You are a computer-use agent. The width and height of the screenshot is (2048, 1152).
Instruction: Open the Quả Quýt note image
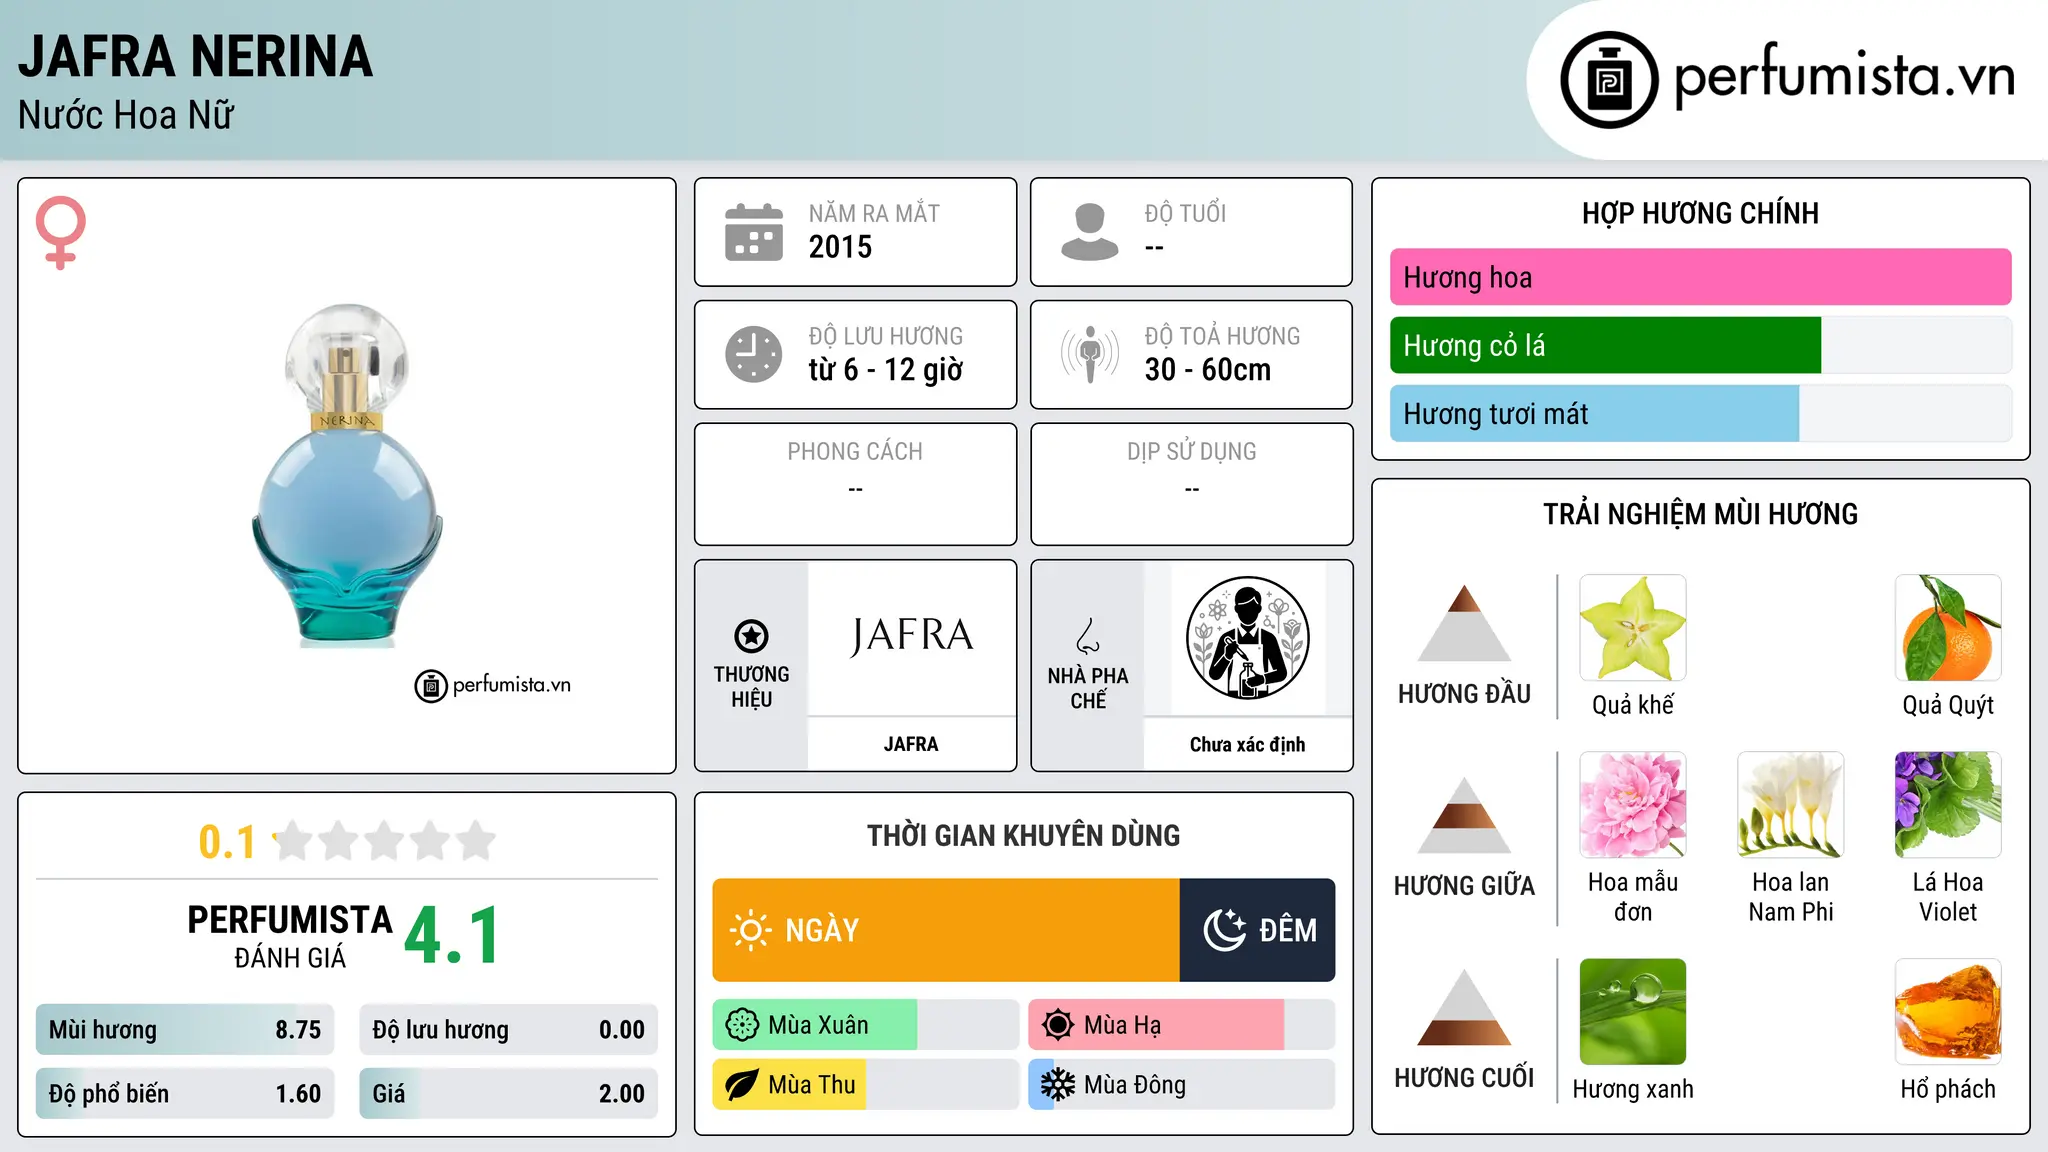click(x=1948, y=628)
